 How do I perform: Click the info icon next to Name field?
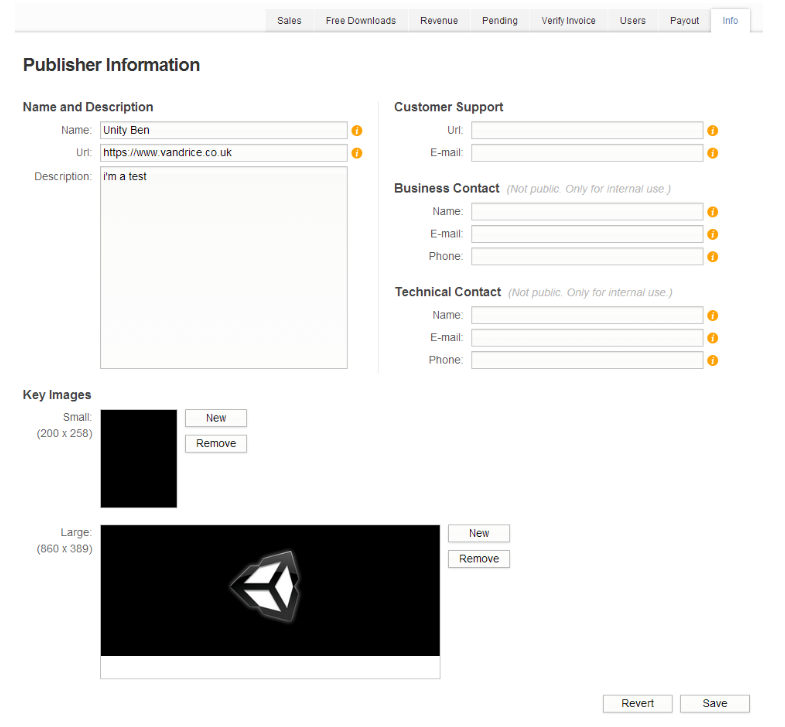pyautogui.click(x=356, y=131)
